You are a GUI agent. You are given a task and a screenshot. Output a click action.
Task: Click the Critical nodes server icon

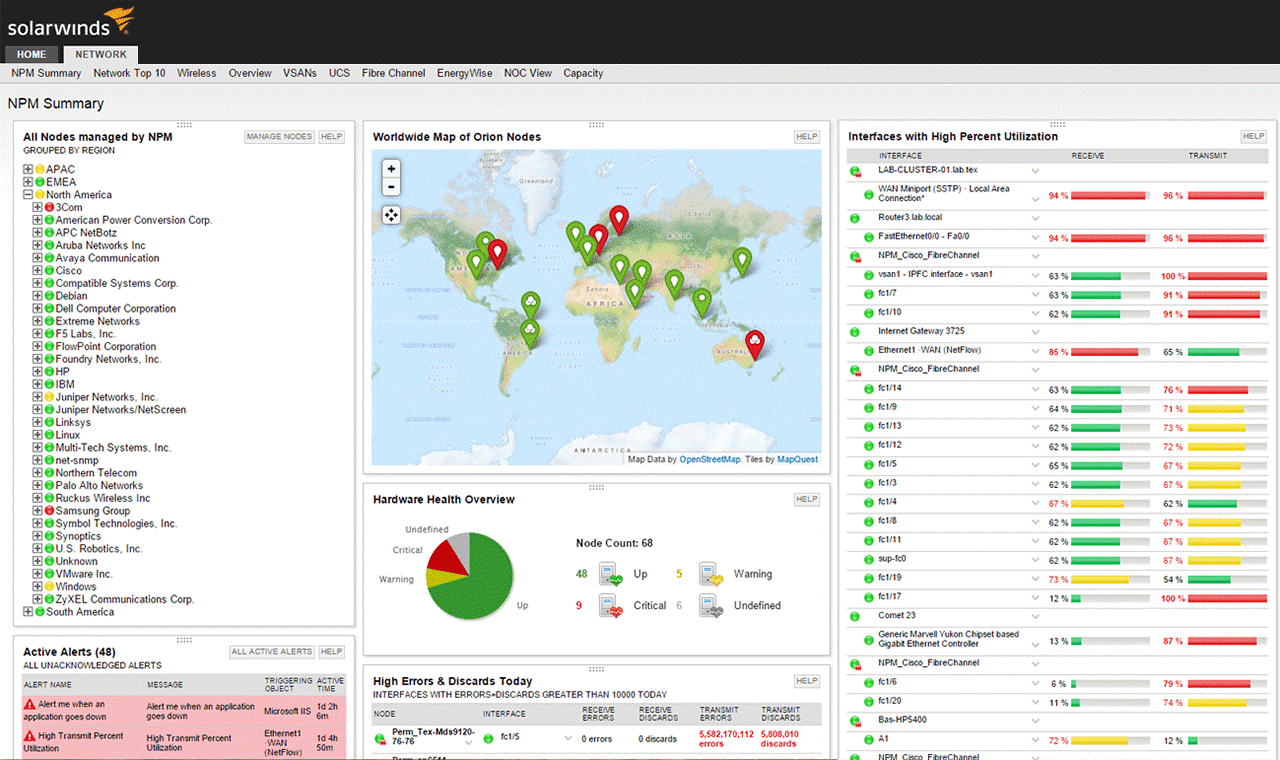point(611,606)
